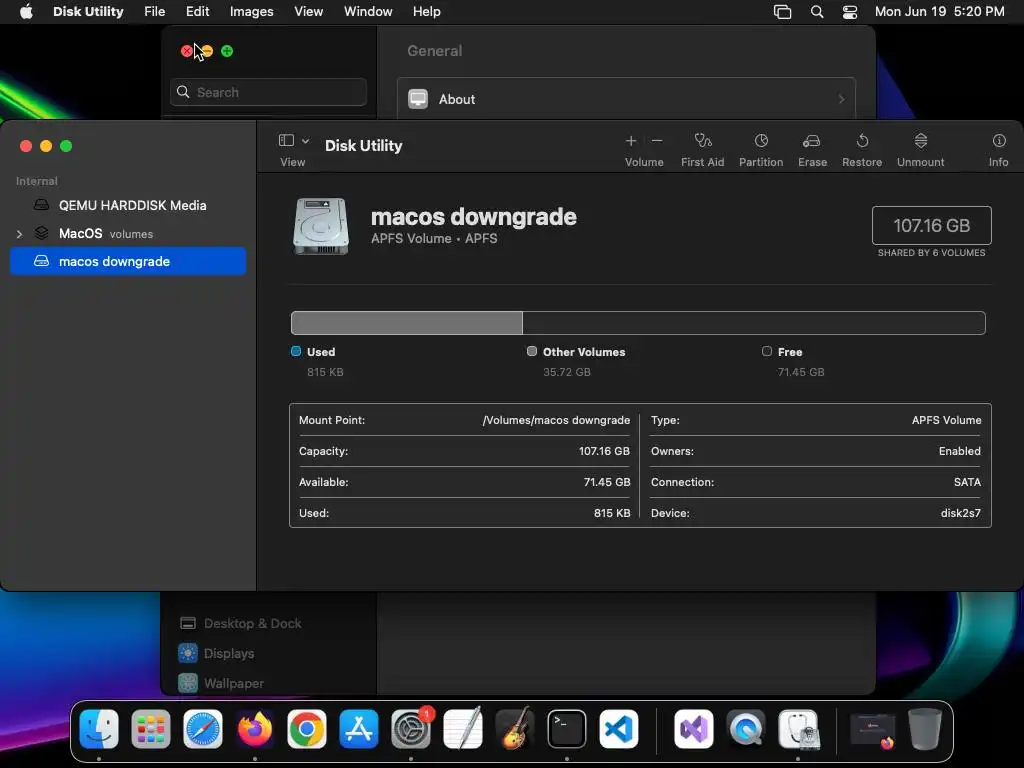The width and height of the screenshot is (1024, 768).
Task: Open the Window menu
Action: pos(368,12)
